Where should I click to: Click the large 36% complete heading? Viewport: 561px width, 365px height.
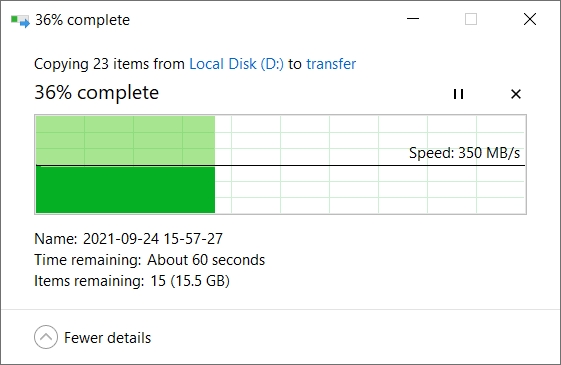point(96,93)
